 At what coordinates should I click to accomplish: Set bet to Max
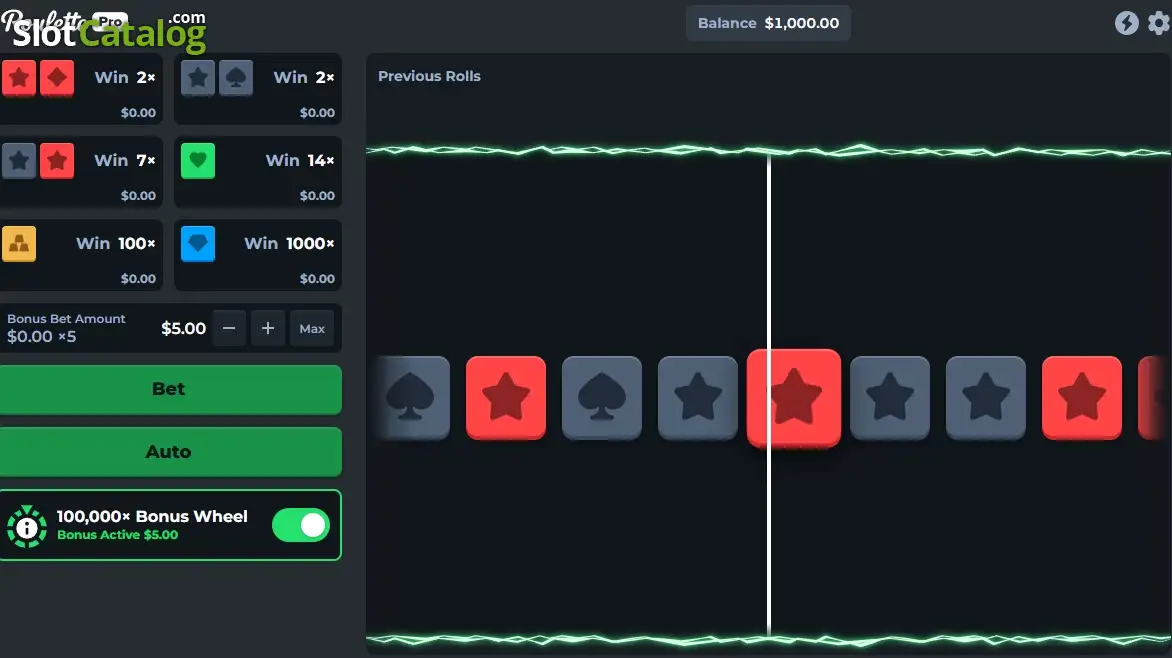312,328
